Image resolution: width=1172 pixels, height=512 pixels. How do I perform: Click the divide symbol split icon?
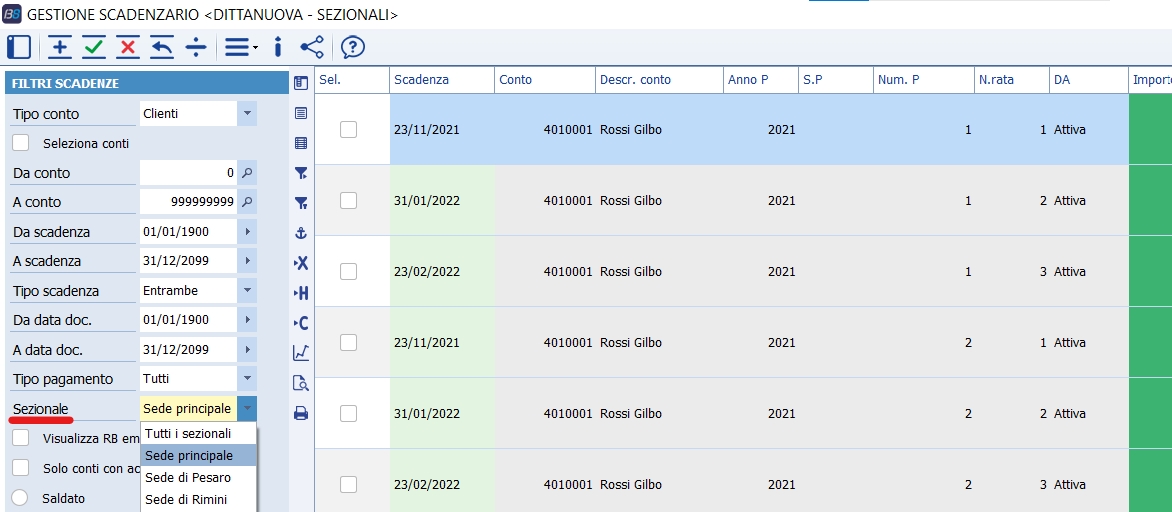[196, 47]
